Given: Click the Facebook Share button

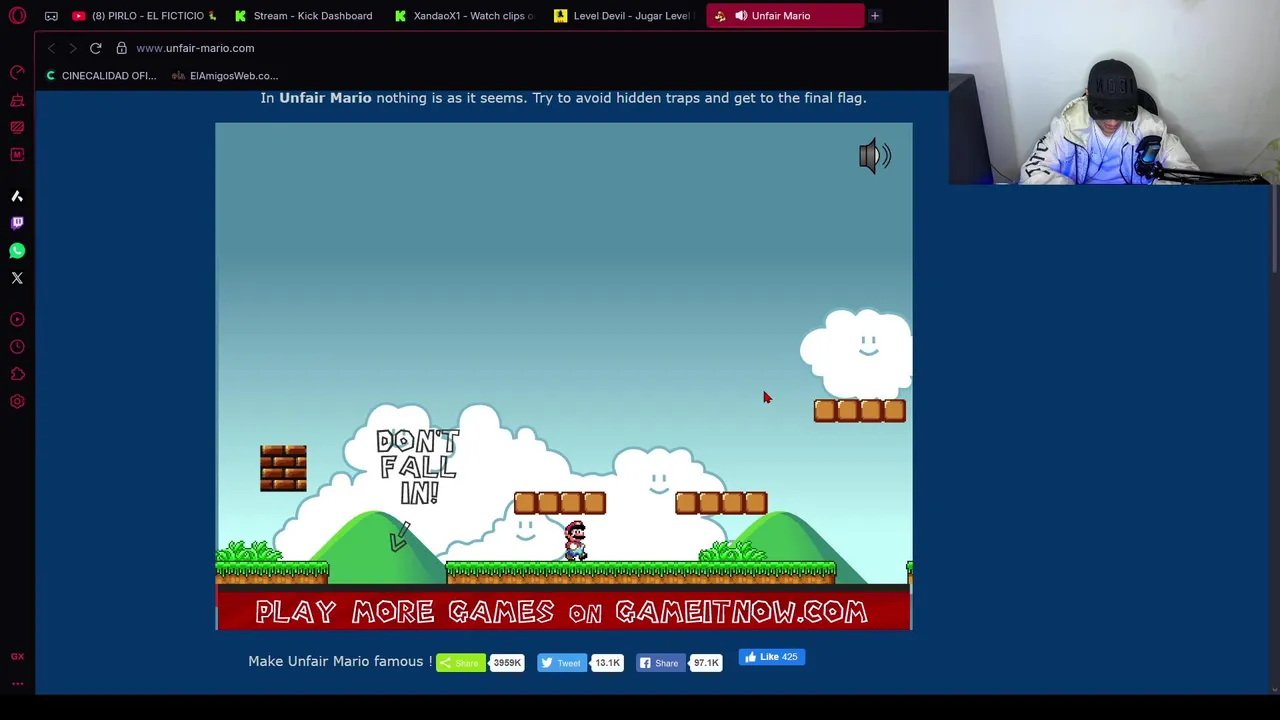Looking at the screenshot, I should point(660,662).
